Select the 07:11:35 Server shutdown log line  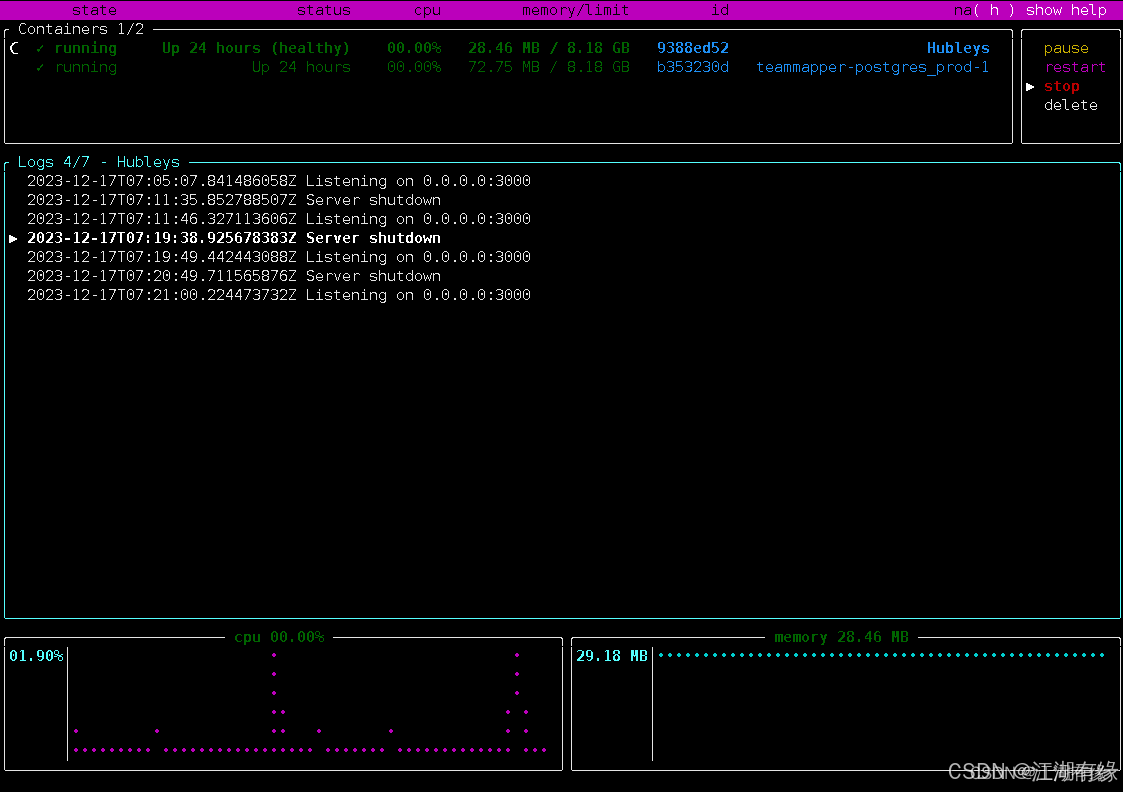(233, 201)
